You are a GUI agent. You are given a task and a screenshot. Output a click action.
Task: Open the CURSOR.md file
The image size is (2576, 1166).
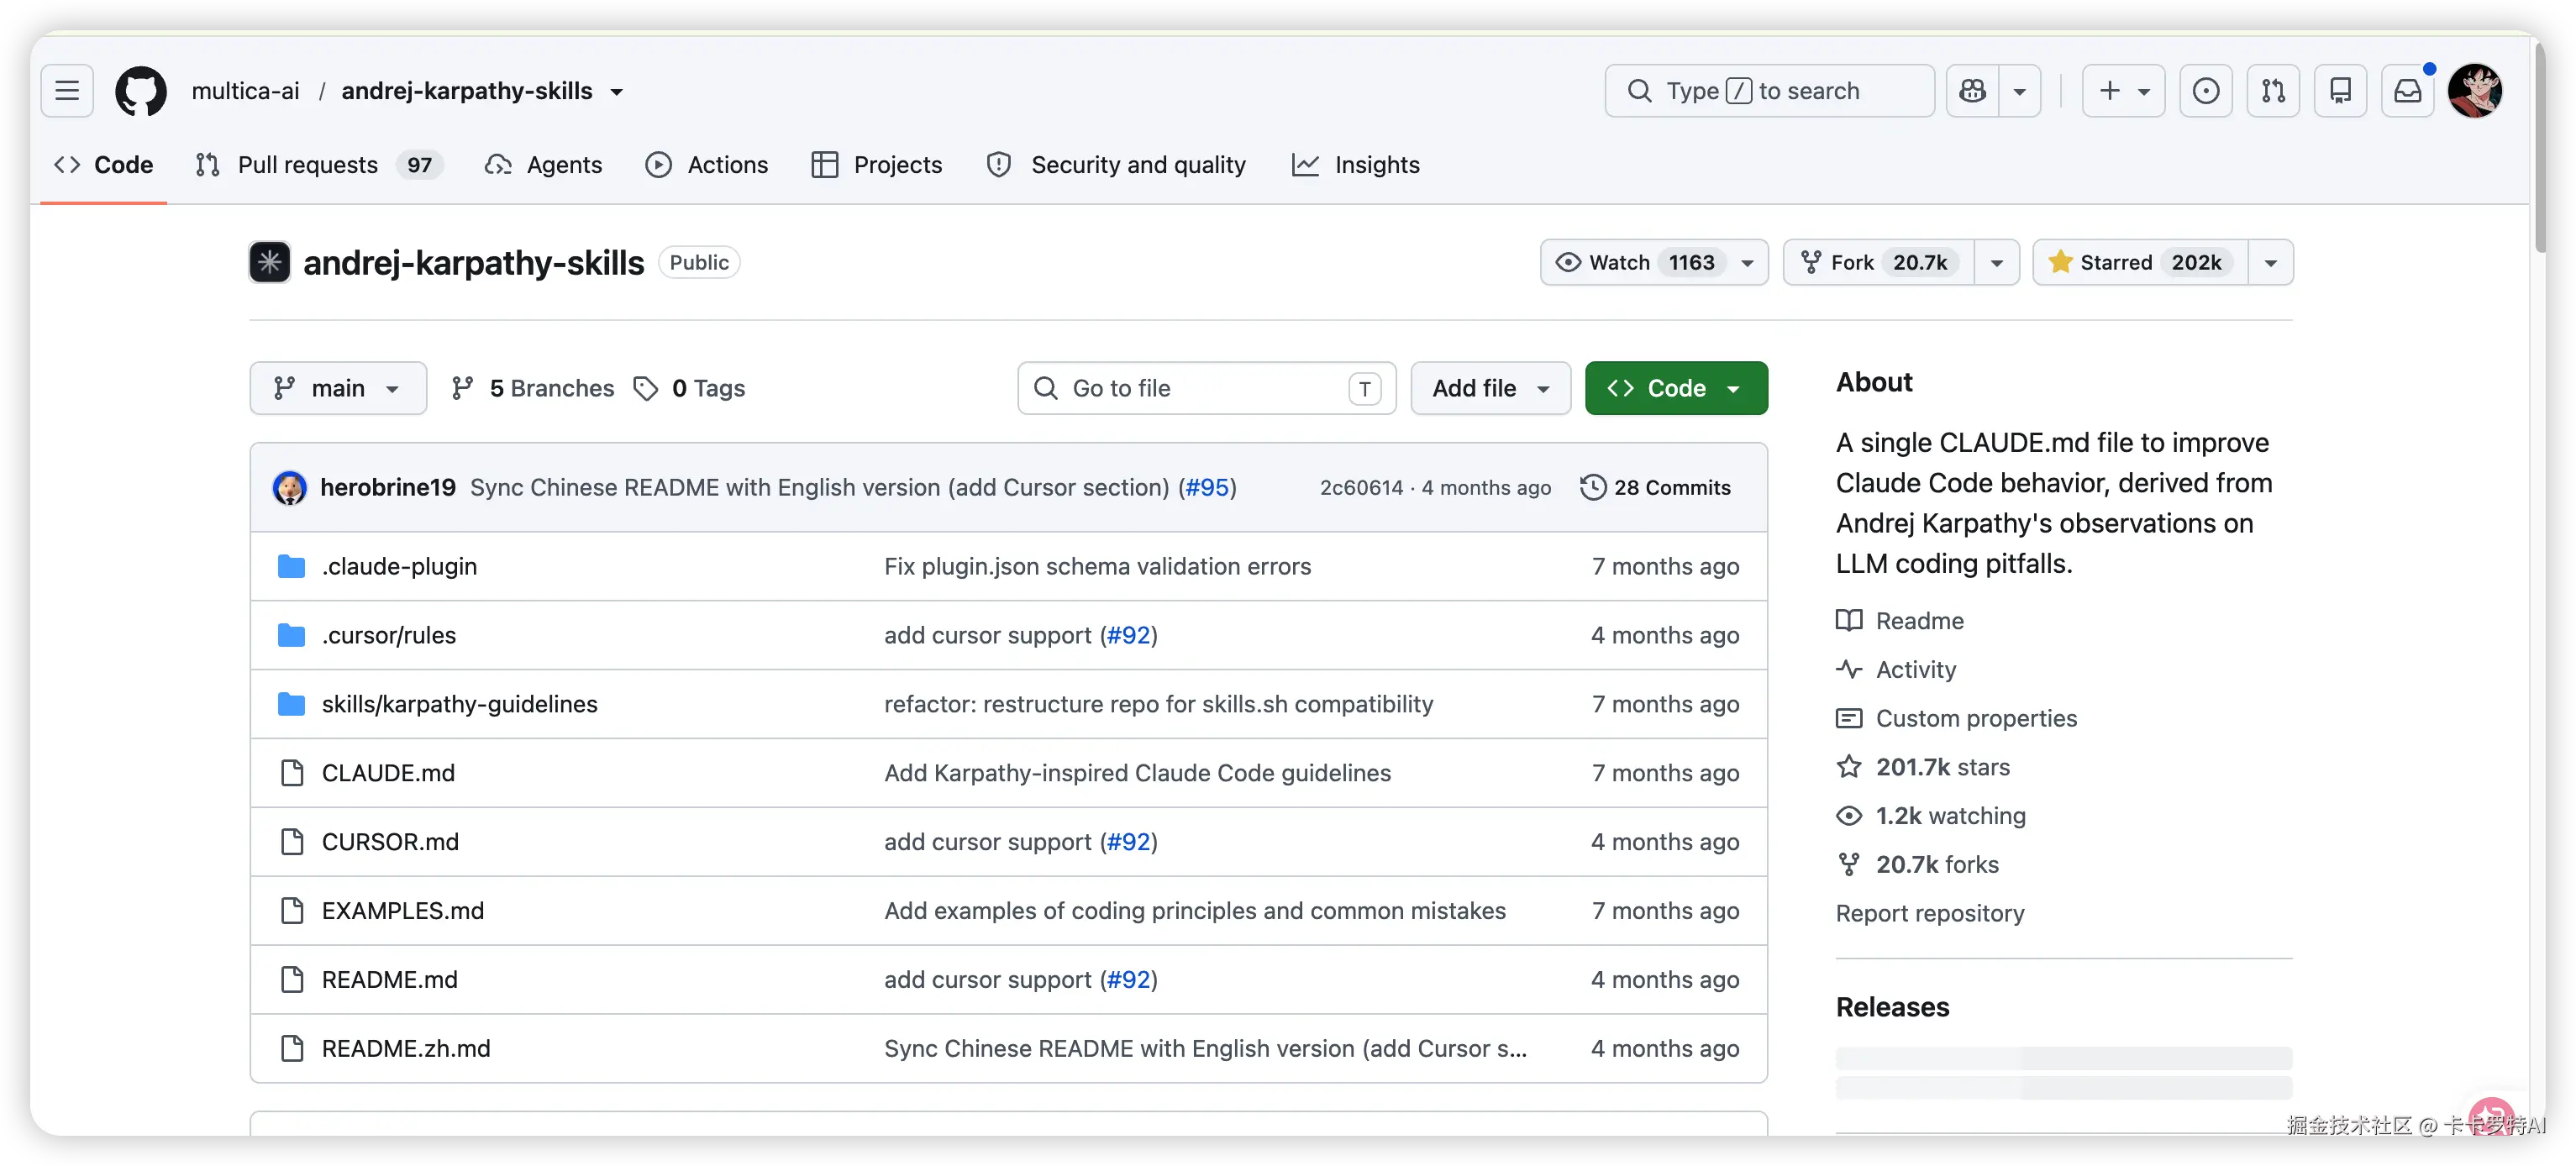click(x=390, y=842)
